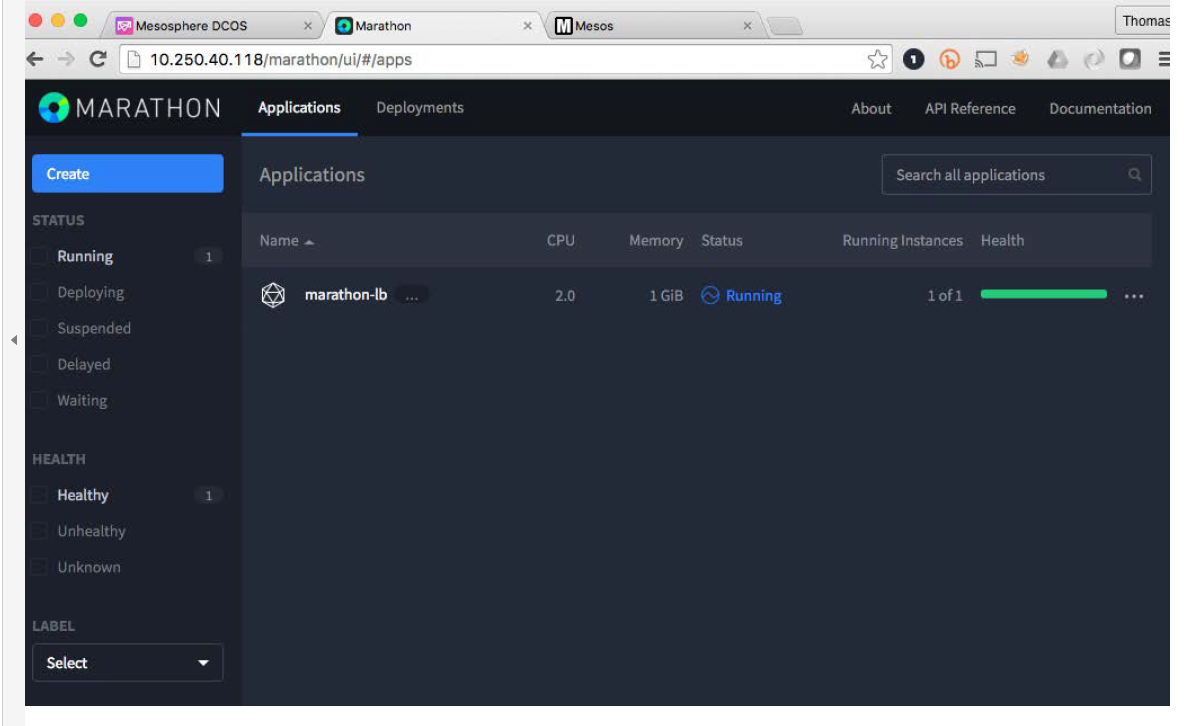Open a new browser tab
The height and width of the screenshot is (726, 1194).
pos(784,27)
